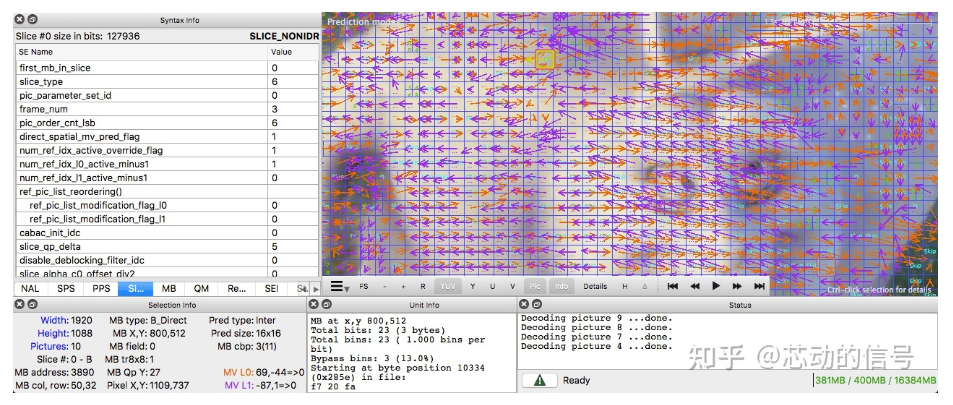Click the Details button
This screenshot has width=953, height=405.
pos(595,286)
